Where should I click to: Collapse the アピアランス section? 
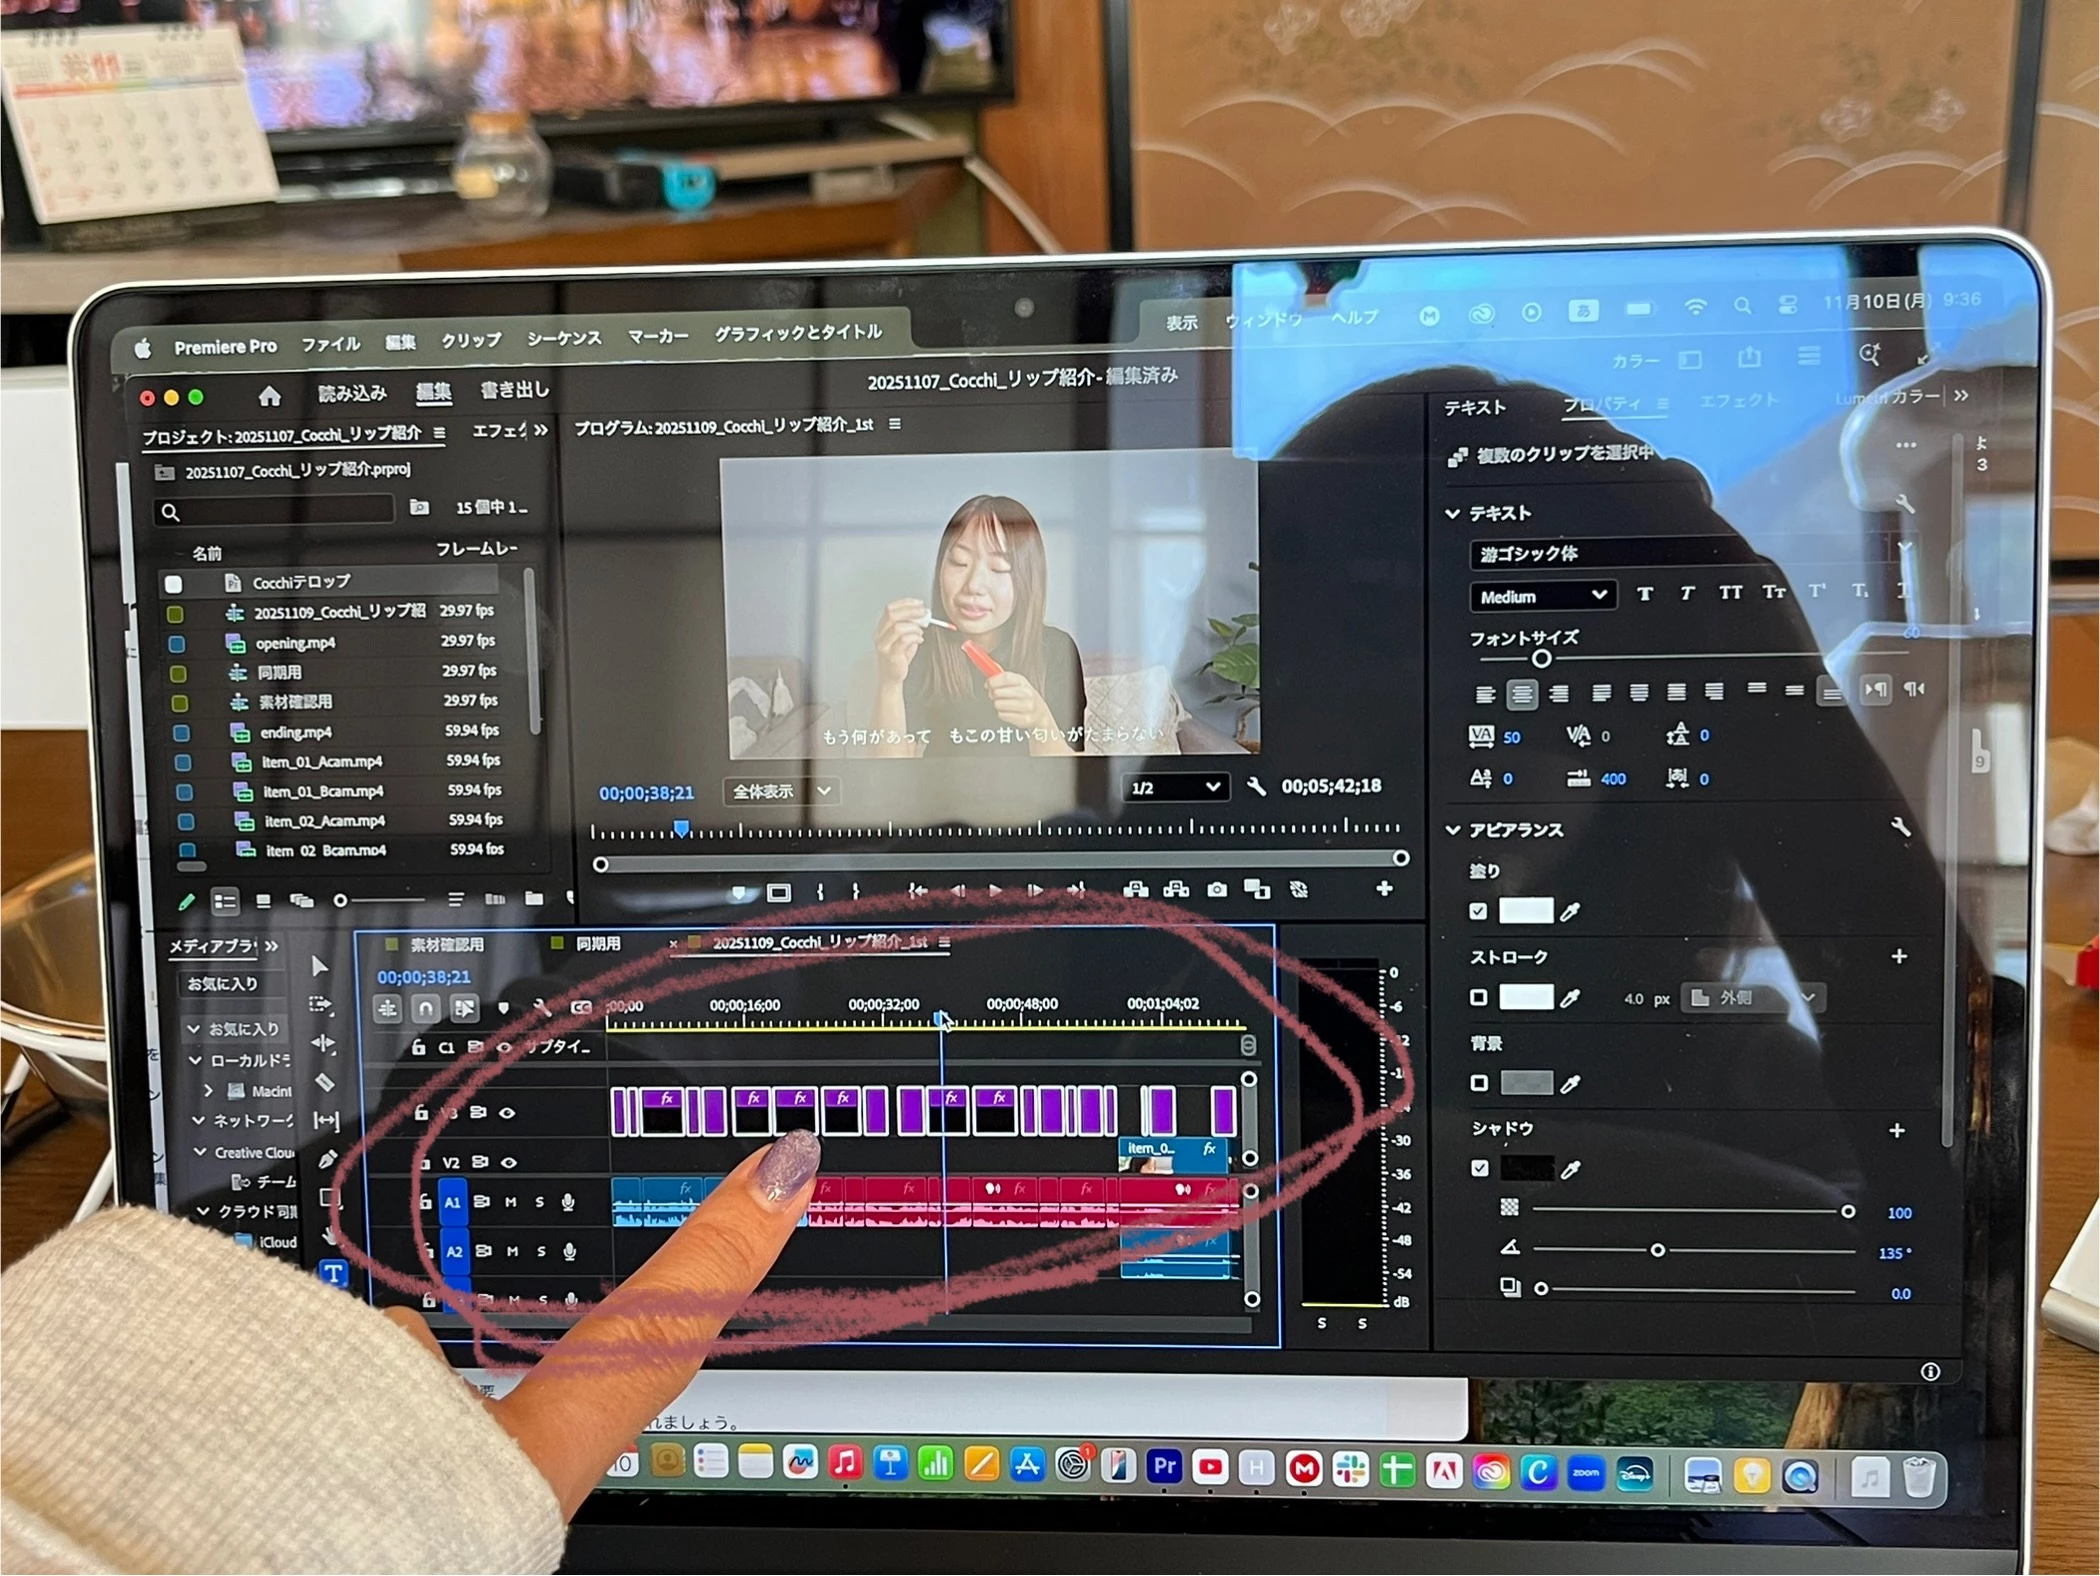pos(1453,830)
